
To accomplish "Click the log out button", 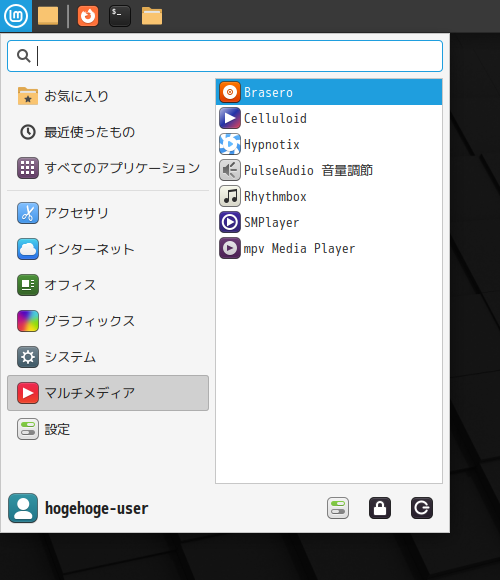I will click(x=422, y=508).
